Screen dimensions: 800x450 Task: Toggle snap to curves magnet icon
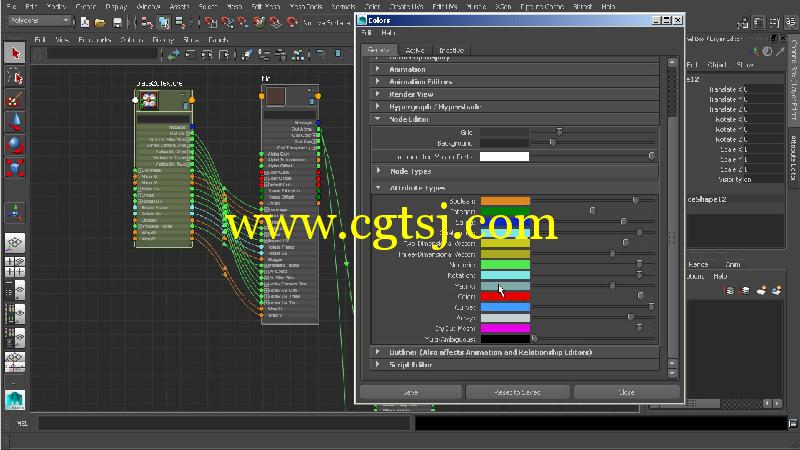pyautogui.click(x=227, y=22)
